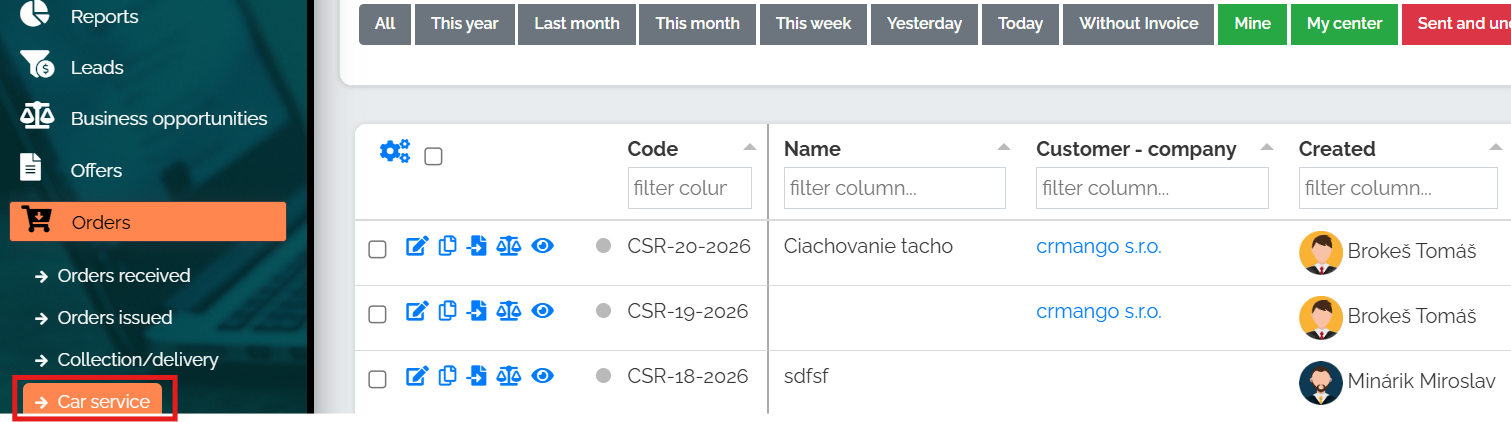Click the Offers document icon
The image size is (1511, 422).
[33, 168]
